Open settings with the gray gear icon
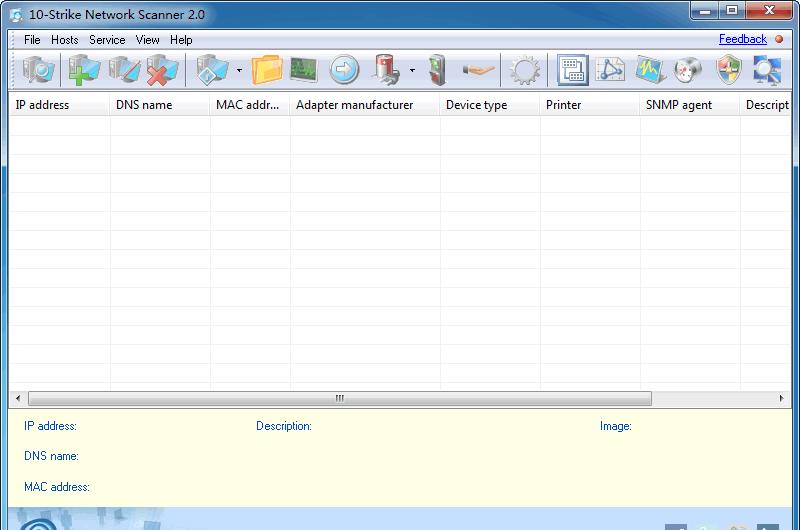This screenshot has height=530, width=800. coord(524,70)
